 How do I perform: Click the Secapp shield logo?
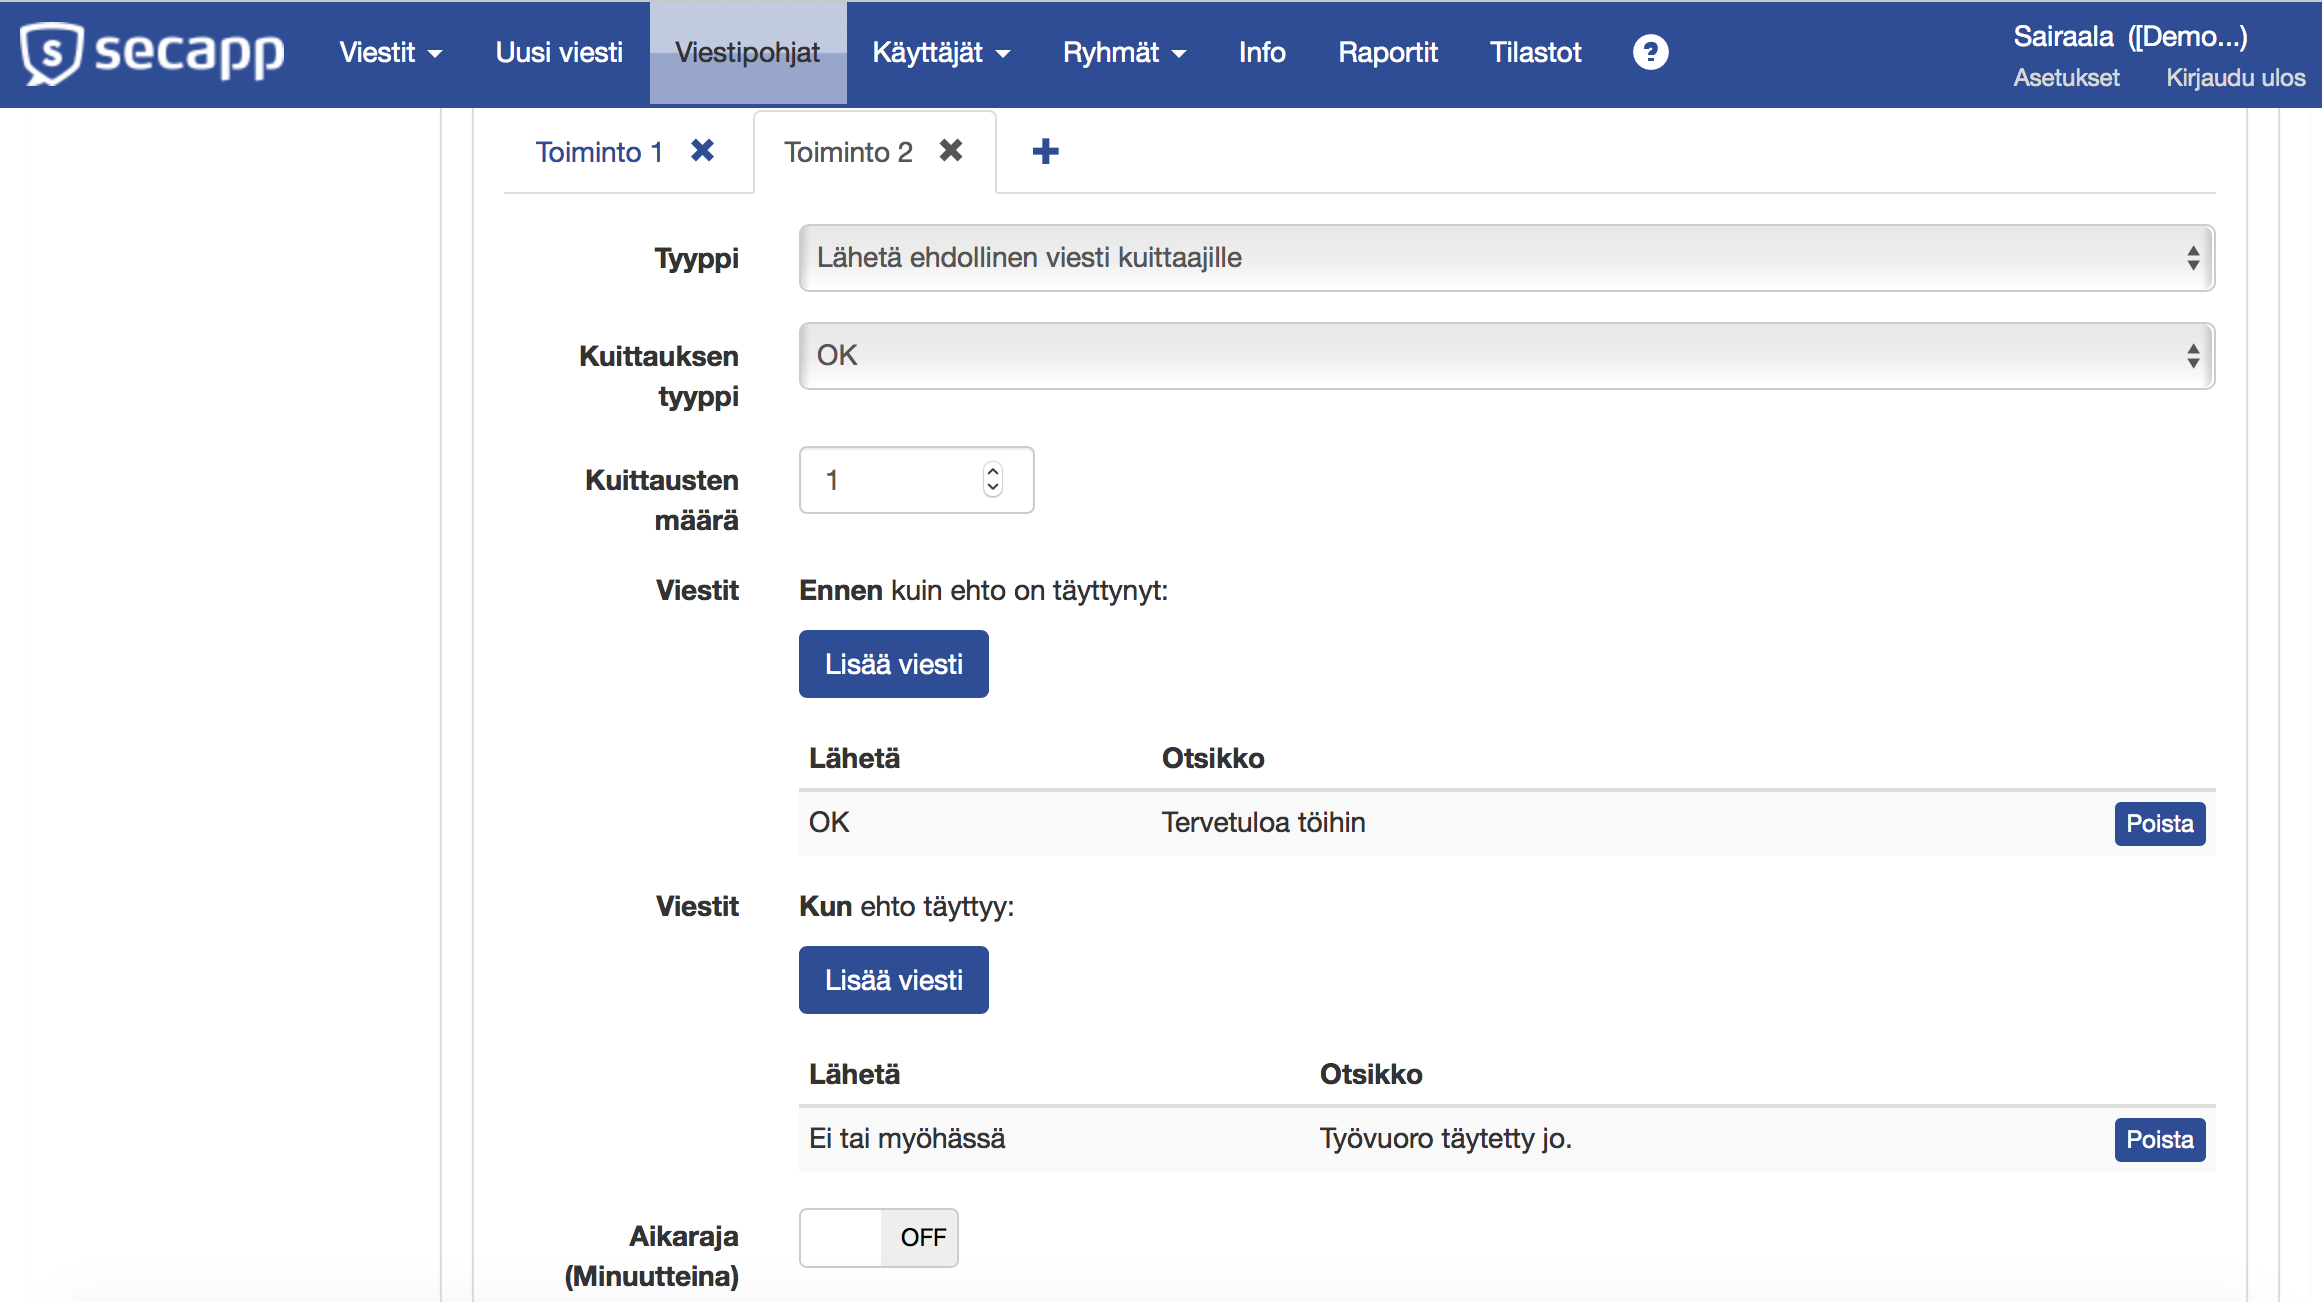point(52,52)
